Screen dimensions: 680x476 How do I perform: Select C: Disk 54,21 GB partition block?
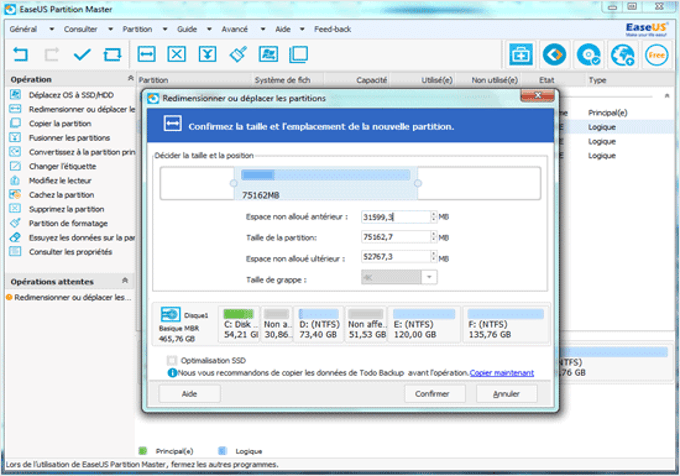click(239, 324)
